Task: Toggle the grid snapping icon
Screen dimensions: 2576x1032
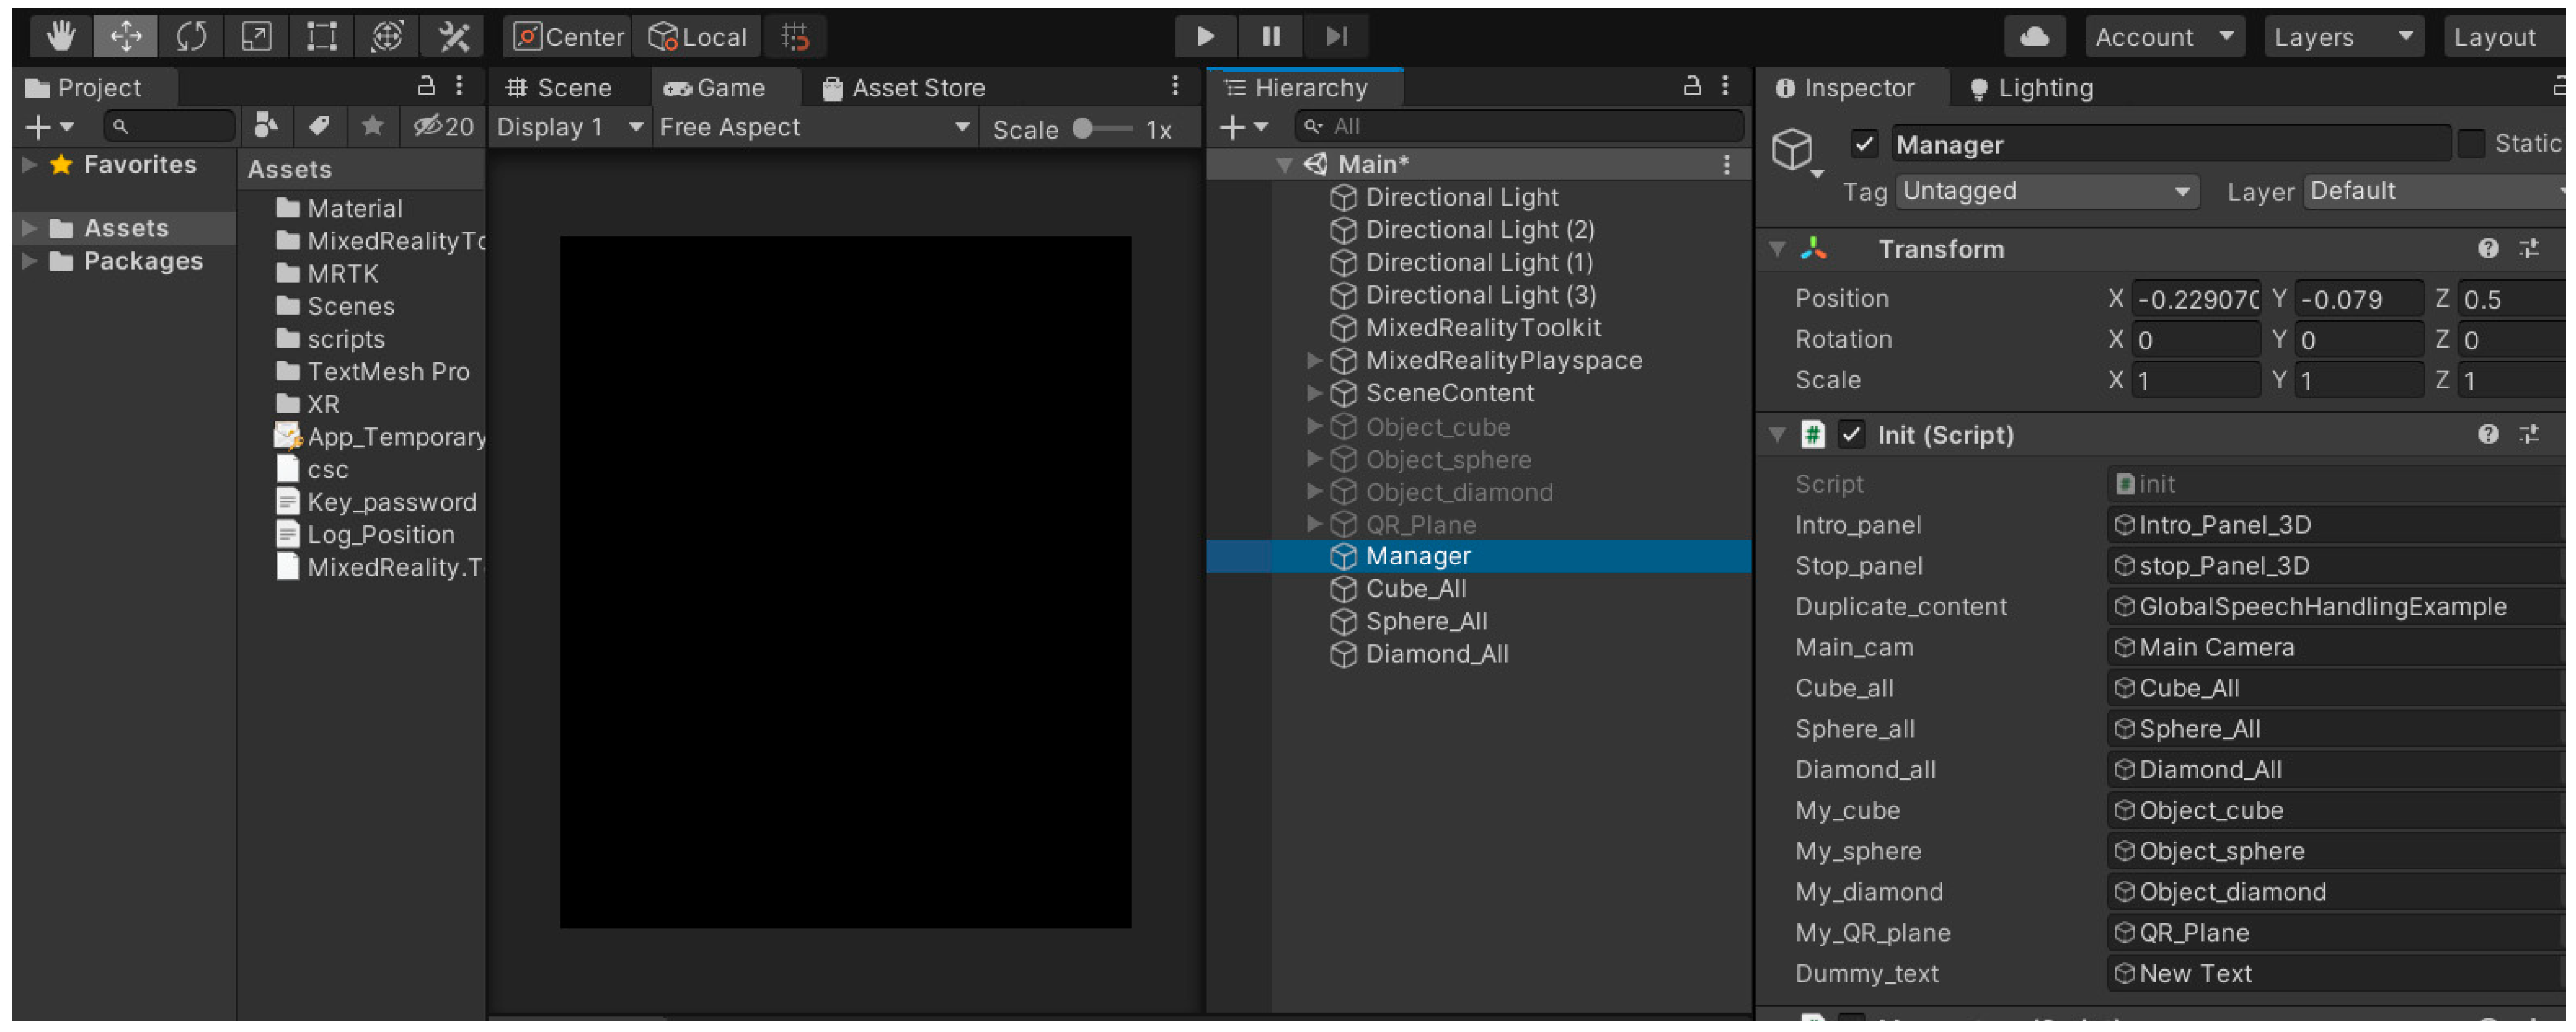Action: click(x=795, y=37)
